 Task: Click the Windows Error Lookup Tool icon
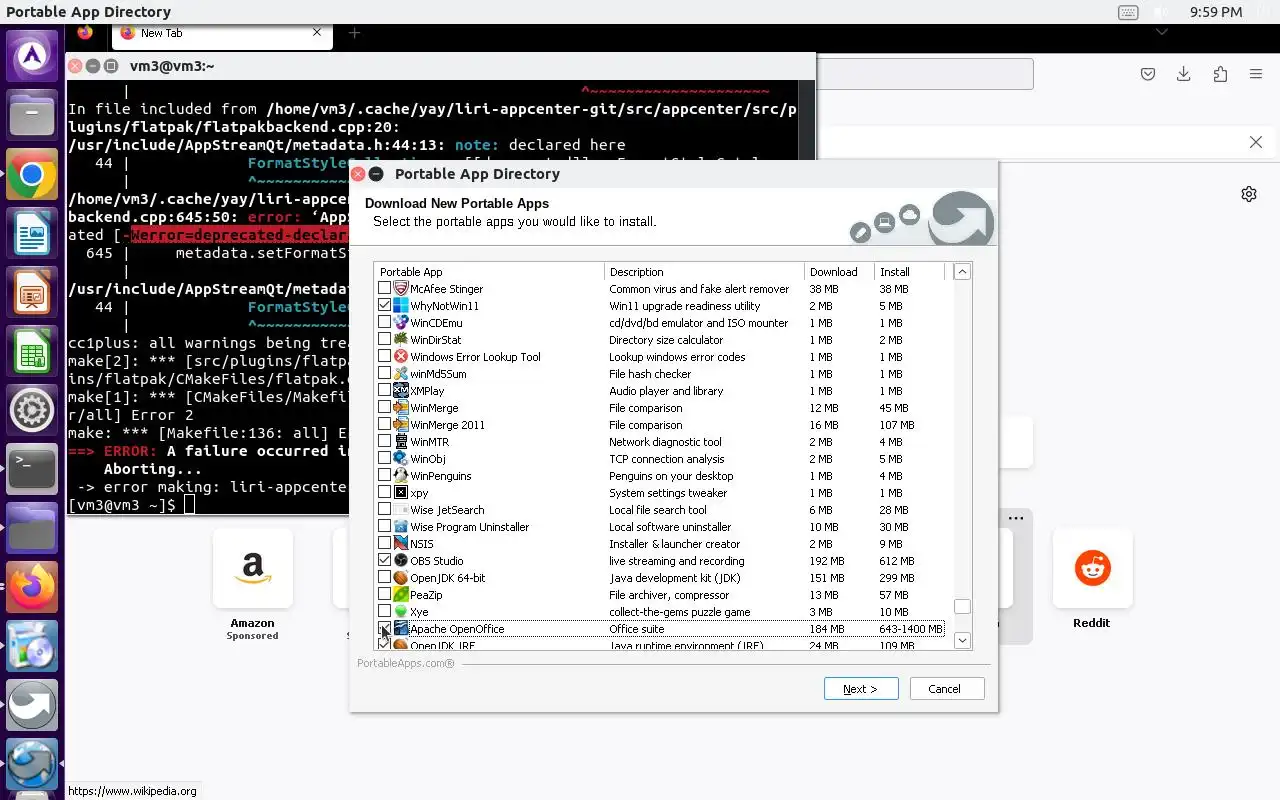(401, 357)
